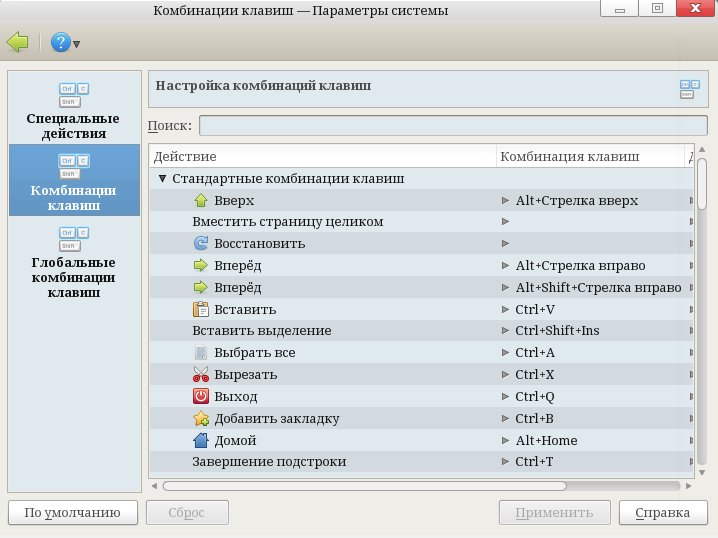Click the Вырезать scissors icon
718x538 pixels.
pyautogui.click(x=201, y=374)
